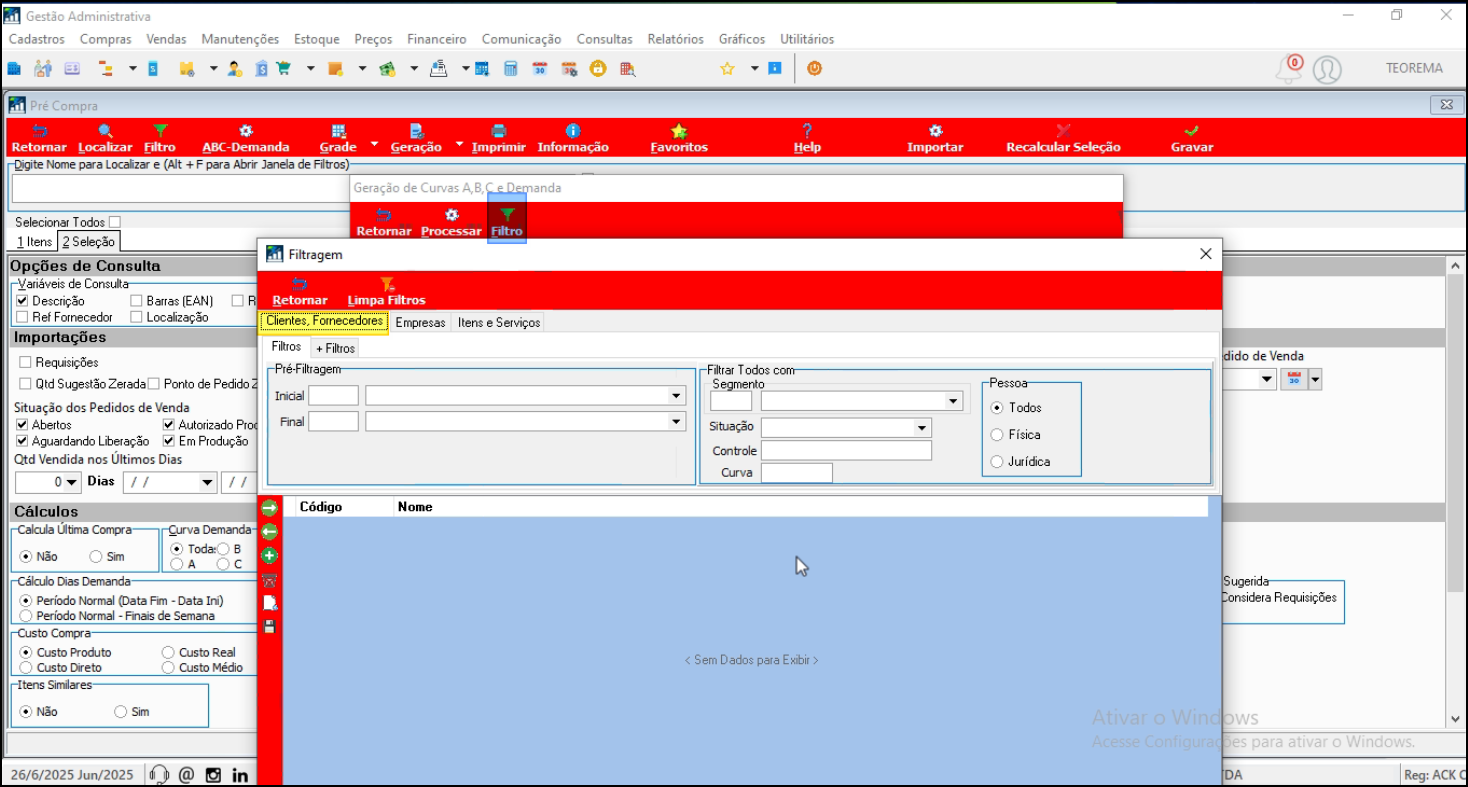Click Localizar in Pré Compra toolbar

(105, 138)
